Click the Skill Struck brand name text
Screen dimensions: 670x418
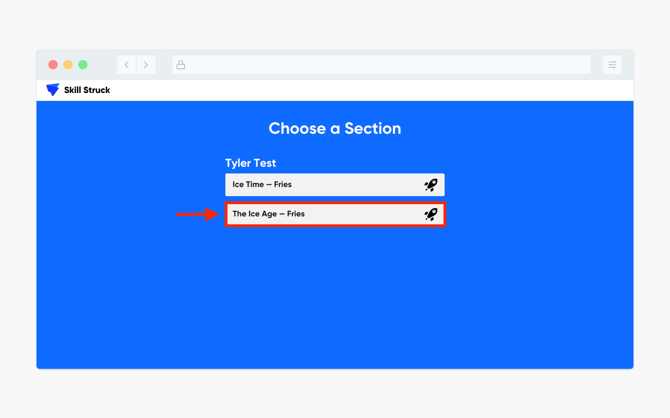click(x=87, y=90)
